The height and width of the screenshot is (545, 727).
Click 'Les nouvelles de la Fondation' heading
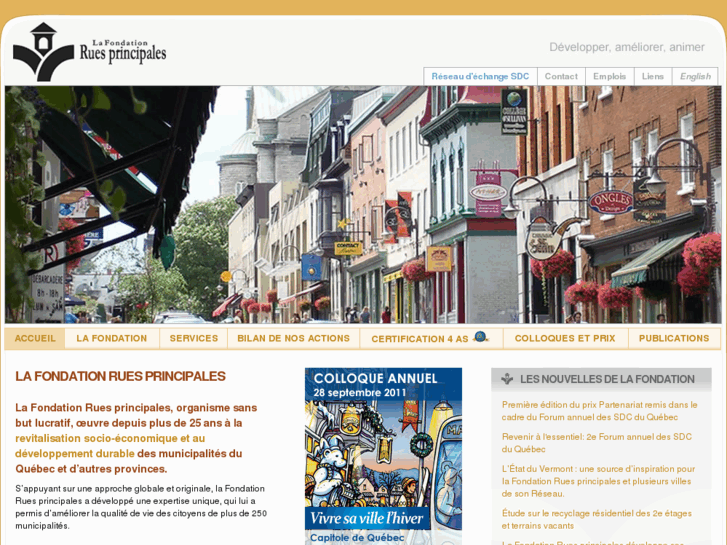607,379
